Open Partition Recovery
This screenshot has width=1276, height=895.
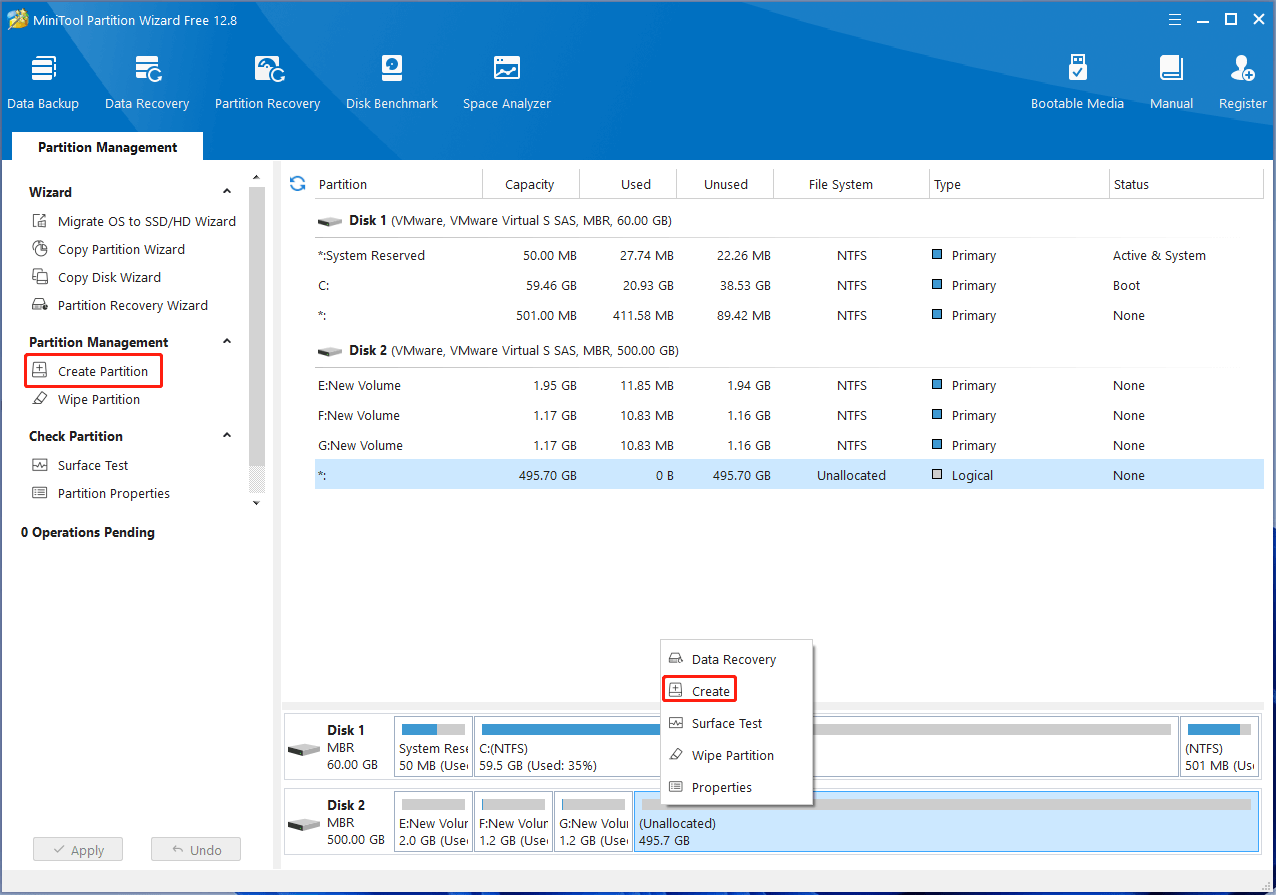point(267,80)
